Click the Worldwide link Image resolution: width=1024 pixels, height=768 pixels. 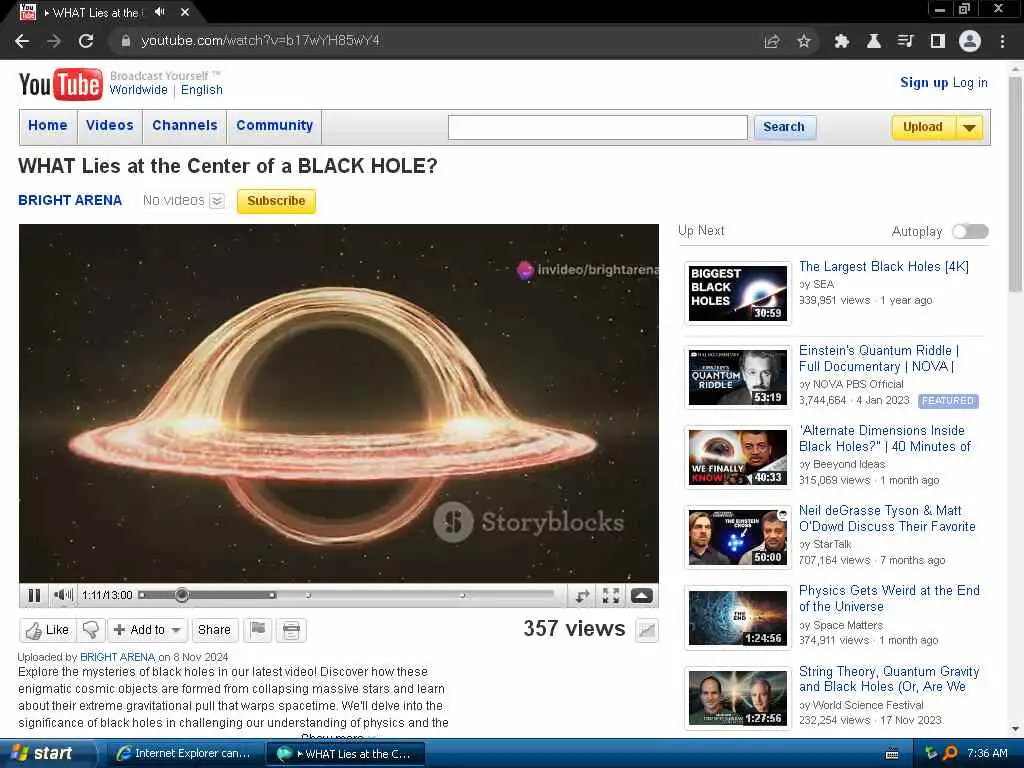tap(138, 90)
